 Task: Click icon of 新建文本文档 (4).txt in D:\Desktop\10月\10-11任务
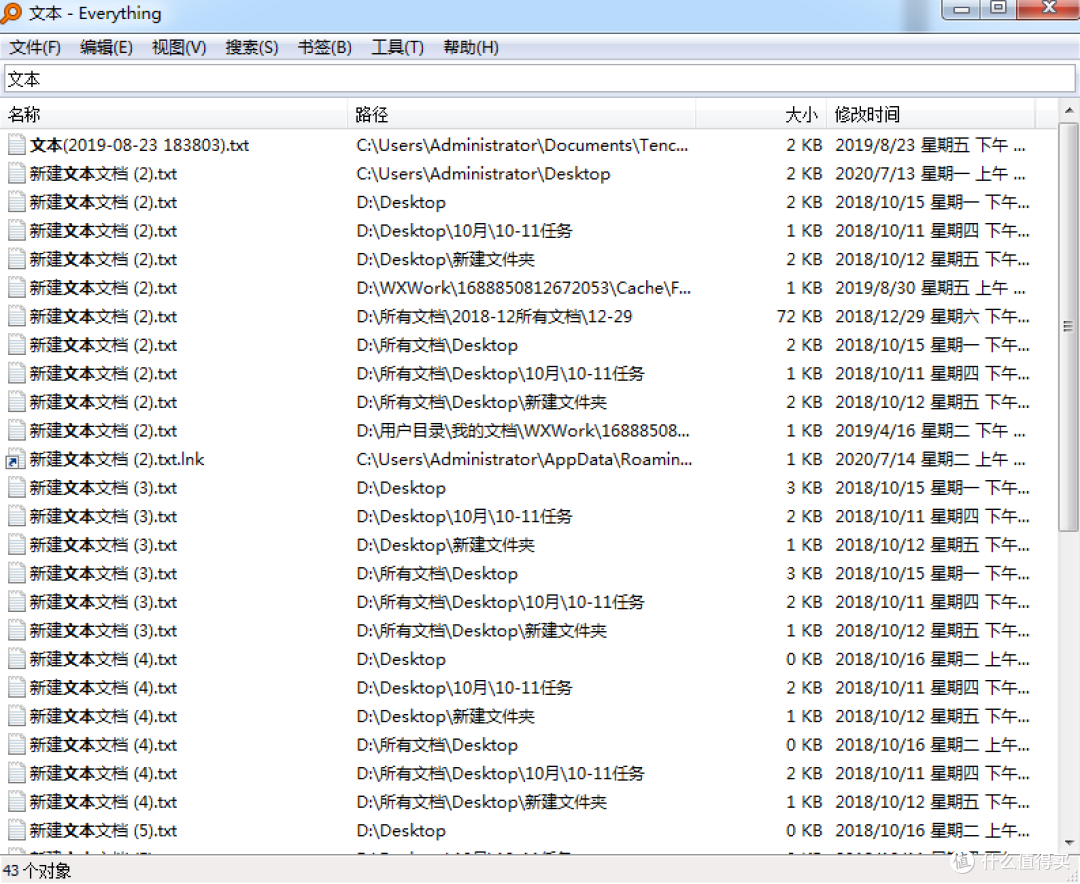tap(17, 688)
